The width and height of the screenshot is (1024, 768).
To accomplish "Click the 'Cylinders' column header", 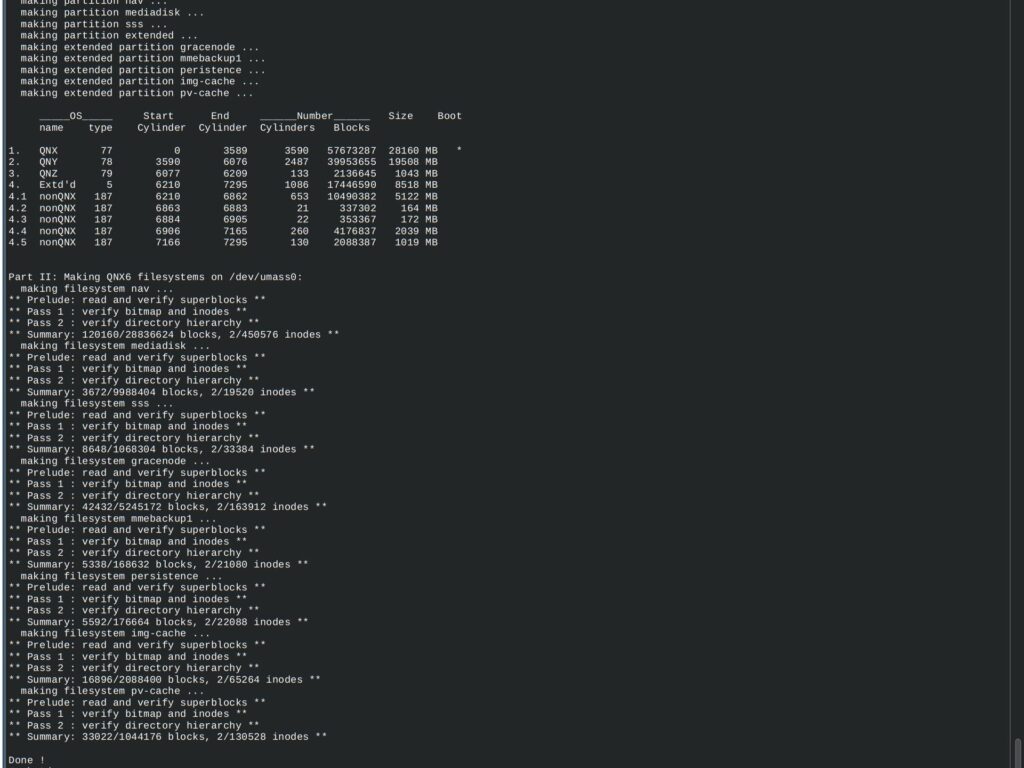I will 287,127.
